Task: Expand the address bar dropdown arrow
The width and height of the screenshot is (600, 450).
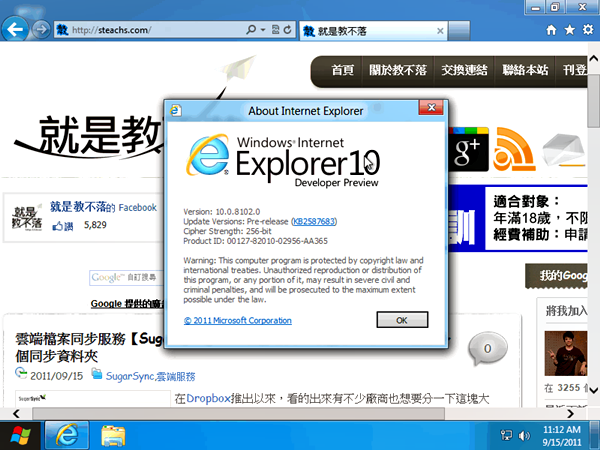Action: (x=263, y=30)
